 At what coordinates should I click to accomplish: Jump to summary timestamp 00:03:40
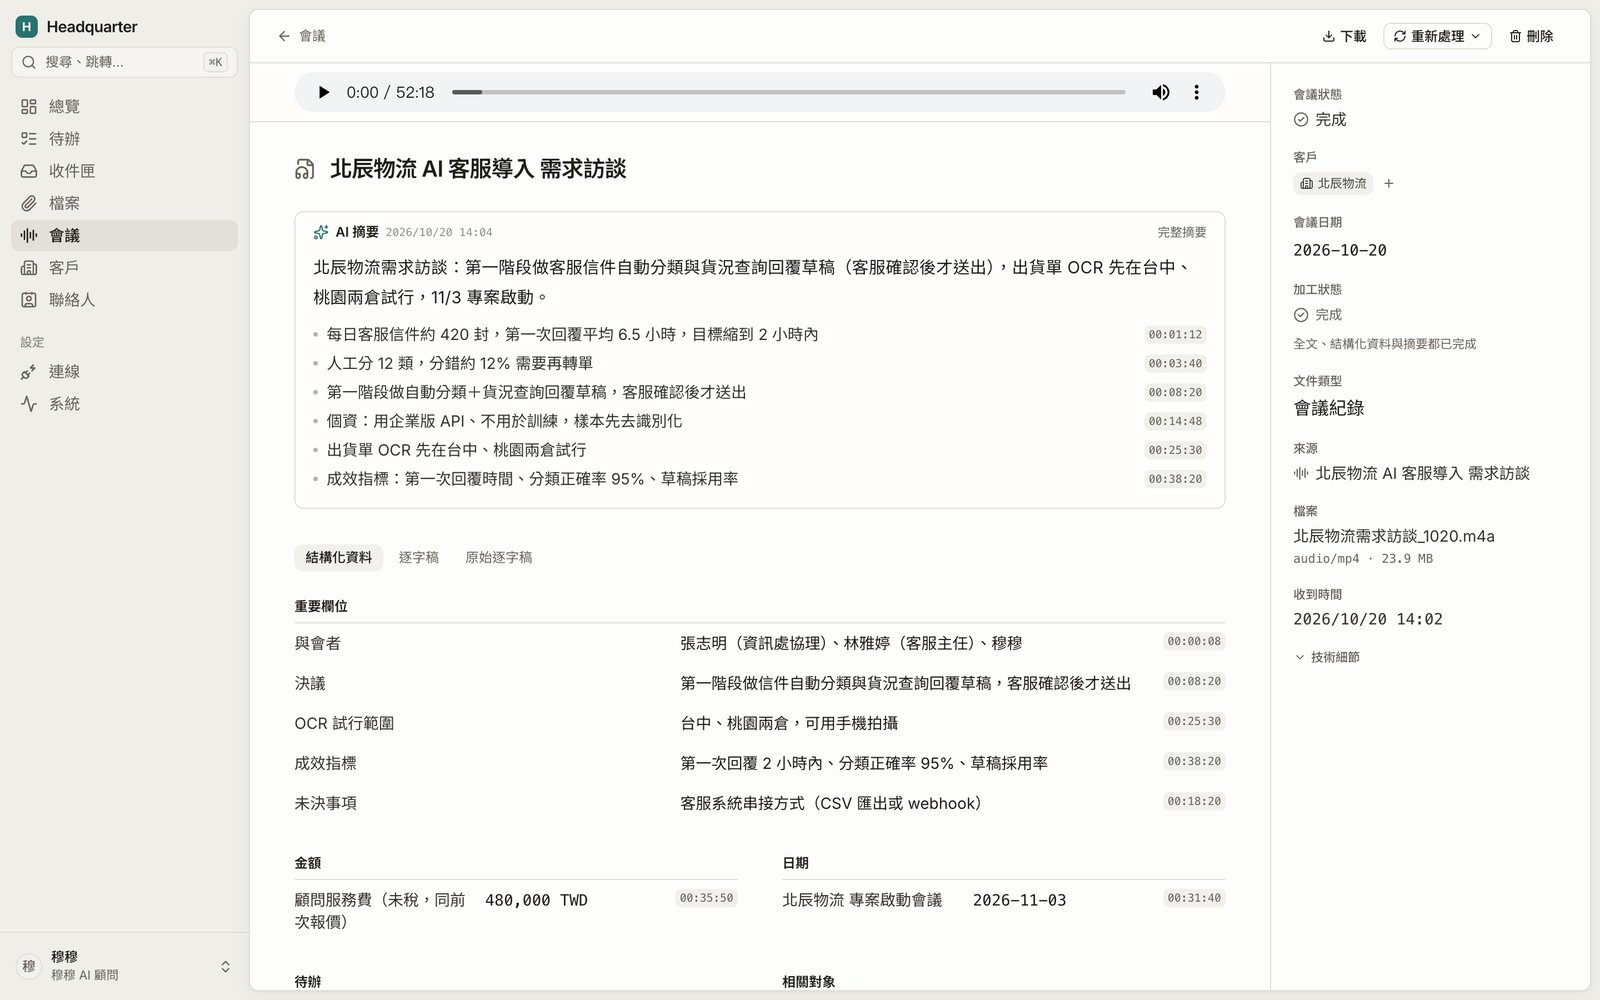pos(1175,363)
